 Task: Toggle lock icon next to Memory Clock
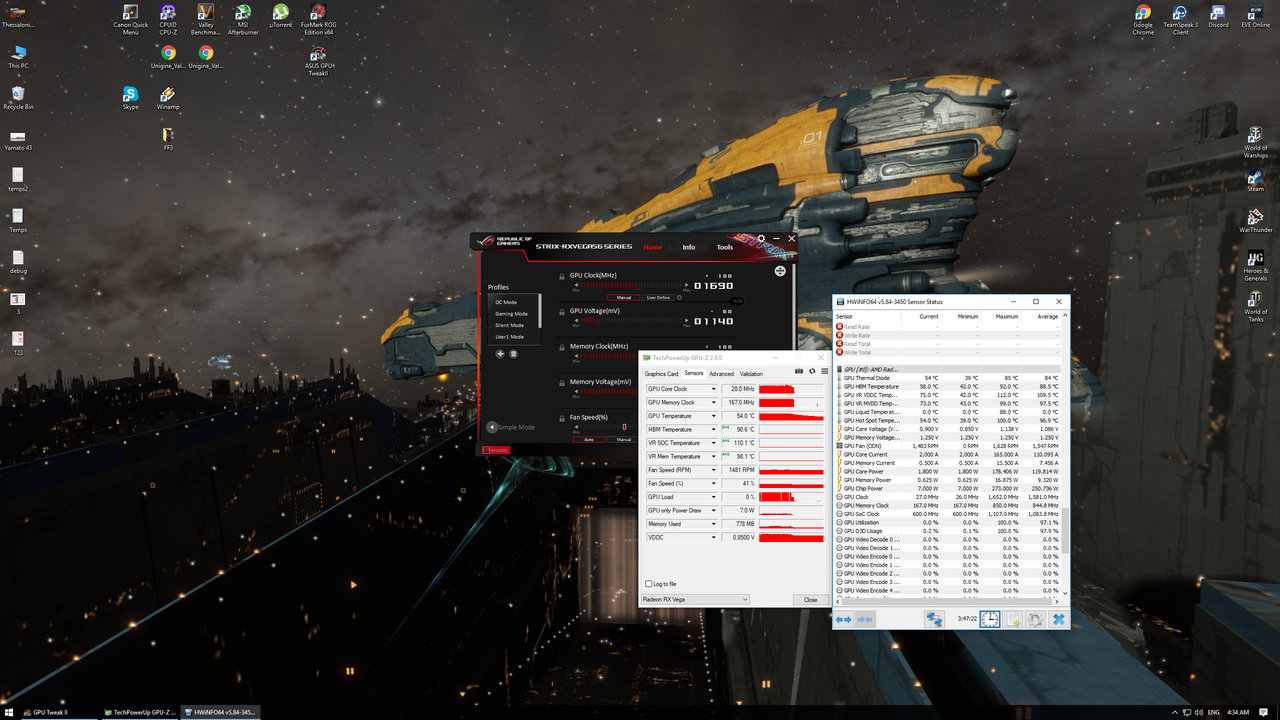click(x=562, y=348)
